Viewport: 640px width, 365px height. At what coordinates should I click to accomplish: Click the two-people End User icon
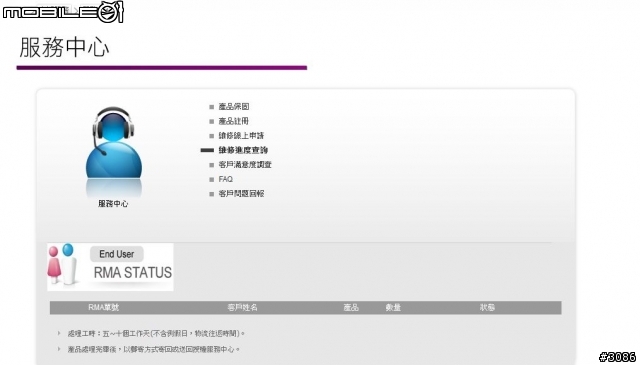pos(62,265)
